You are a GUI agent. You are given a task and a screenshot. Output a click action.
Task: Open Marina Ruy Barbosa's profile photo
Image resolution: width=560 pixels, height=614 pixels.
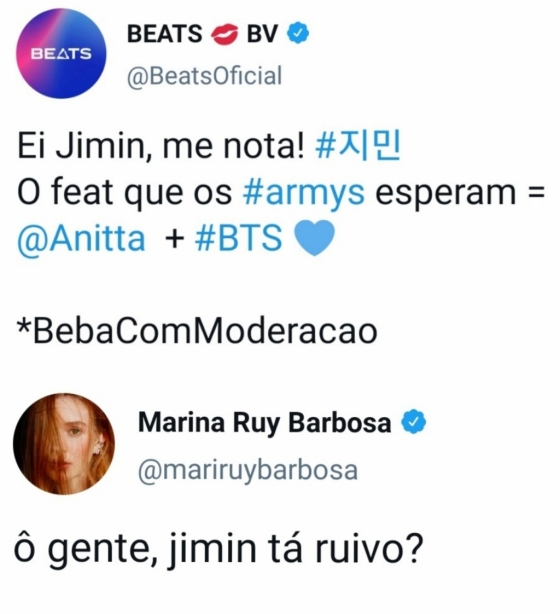click(x=64, y=444)
